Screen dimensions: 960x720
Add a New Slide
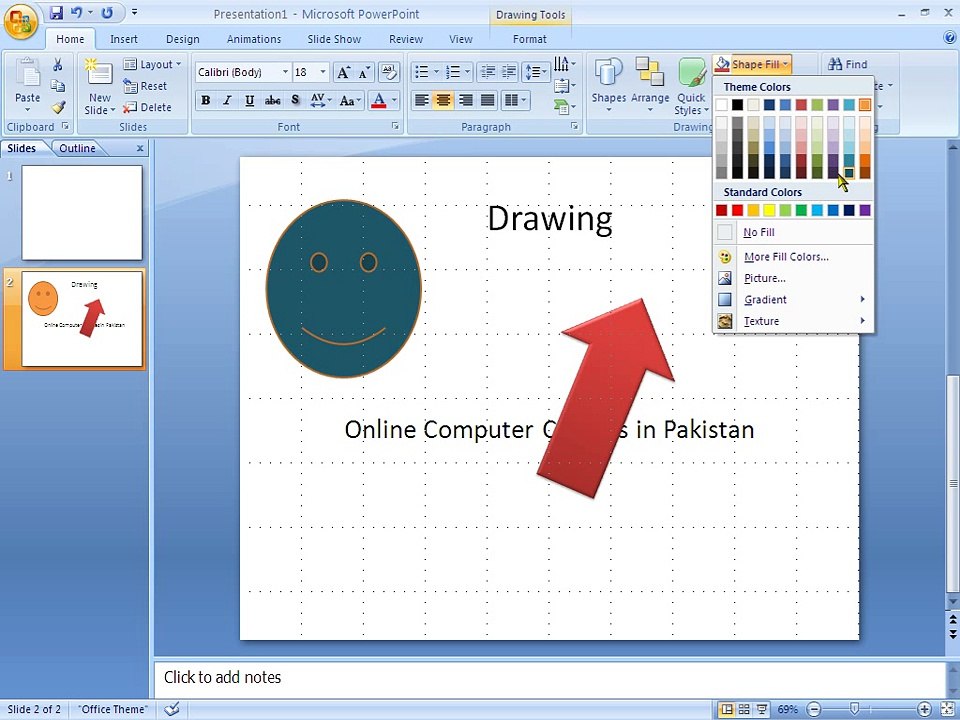pos(100,86)
